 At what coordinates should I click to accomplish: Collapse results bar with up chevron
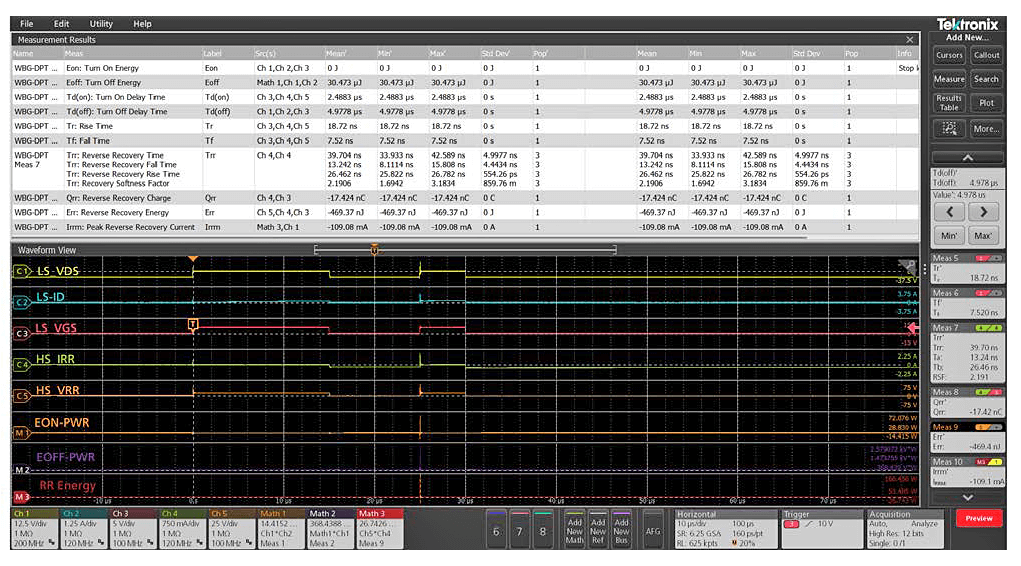[968, 158]
